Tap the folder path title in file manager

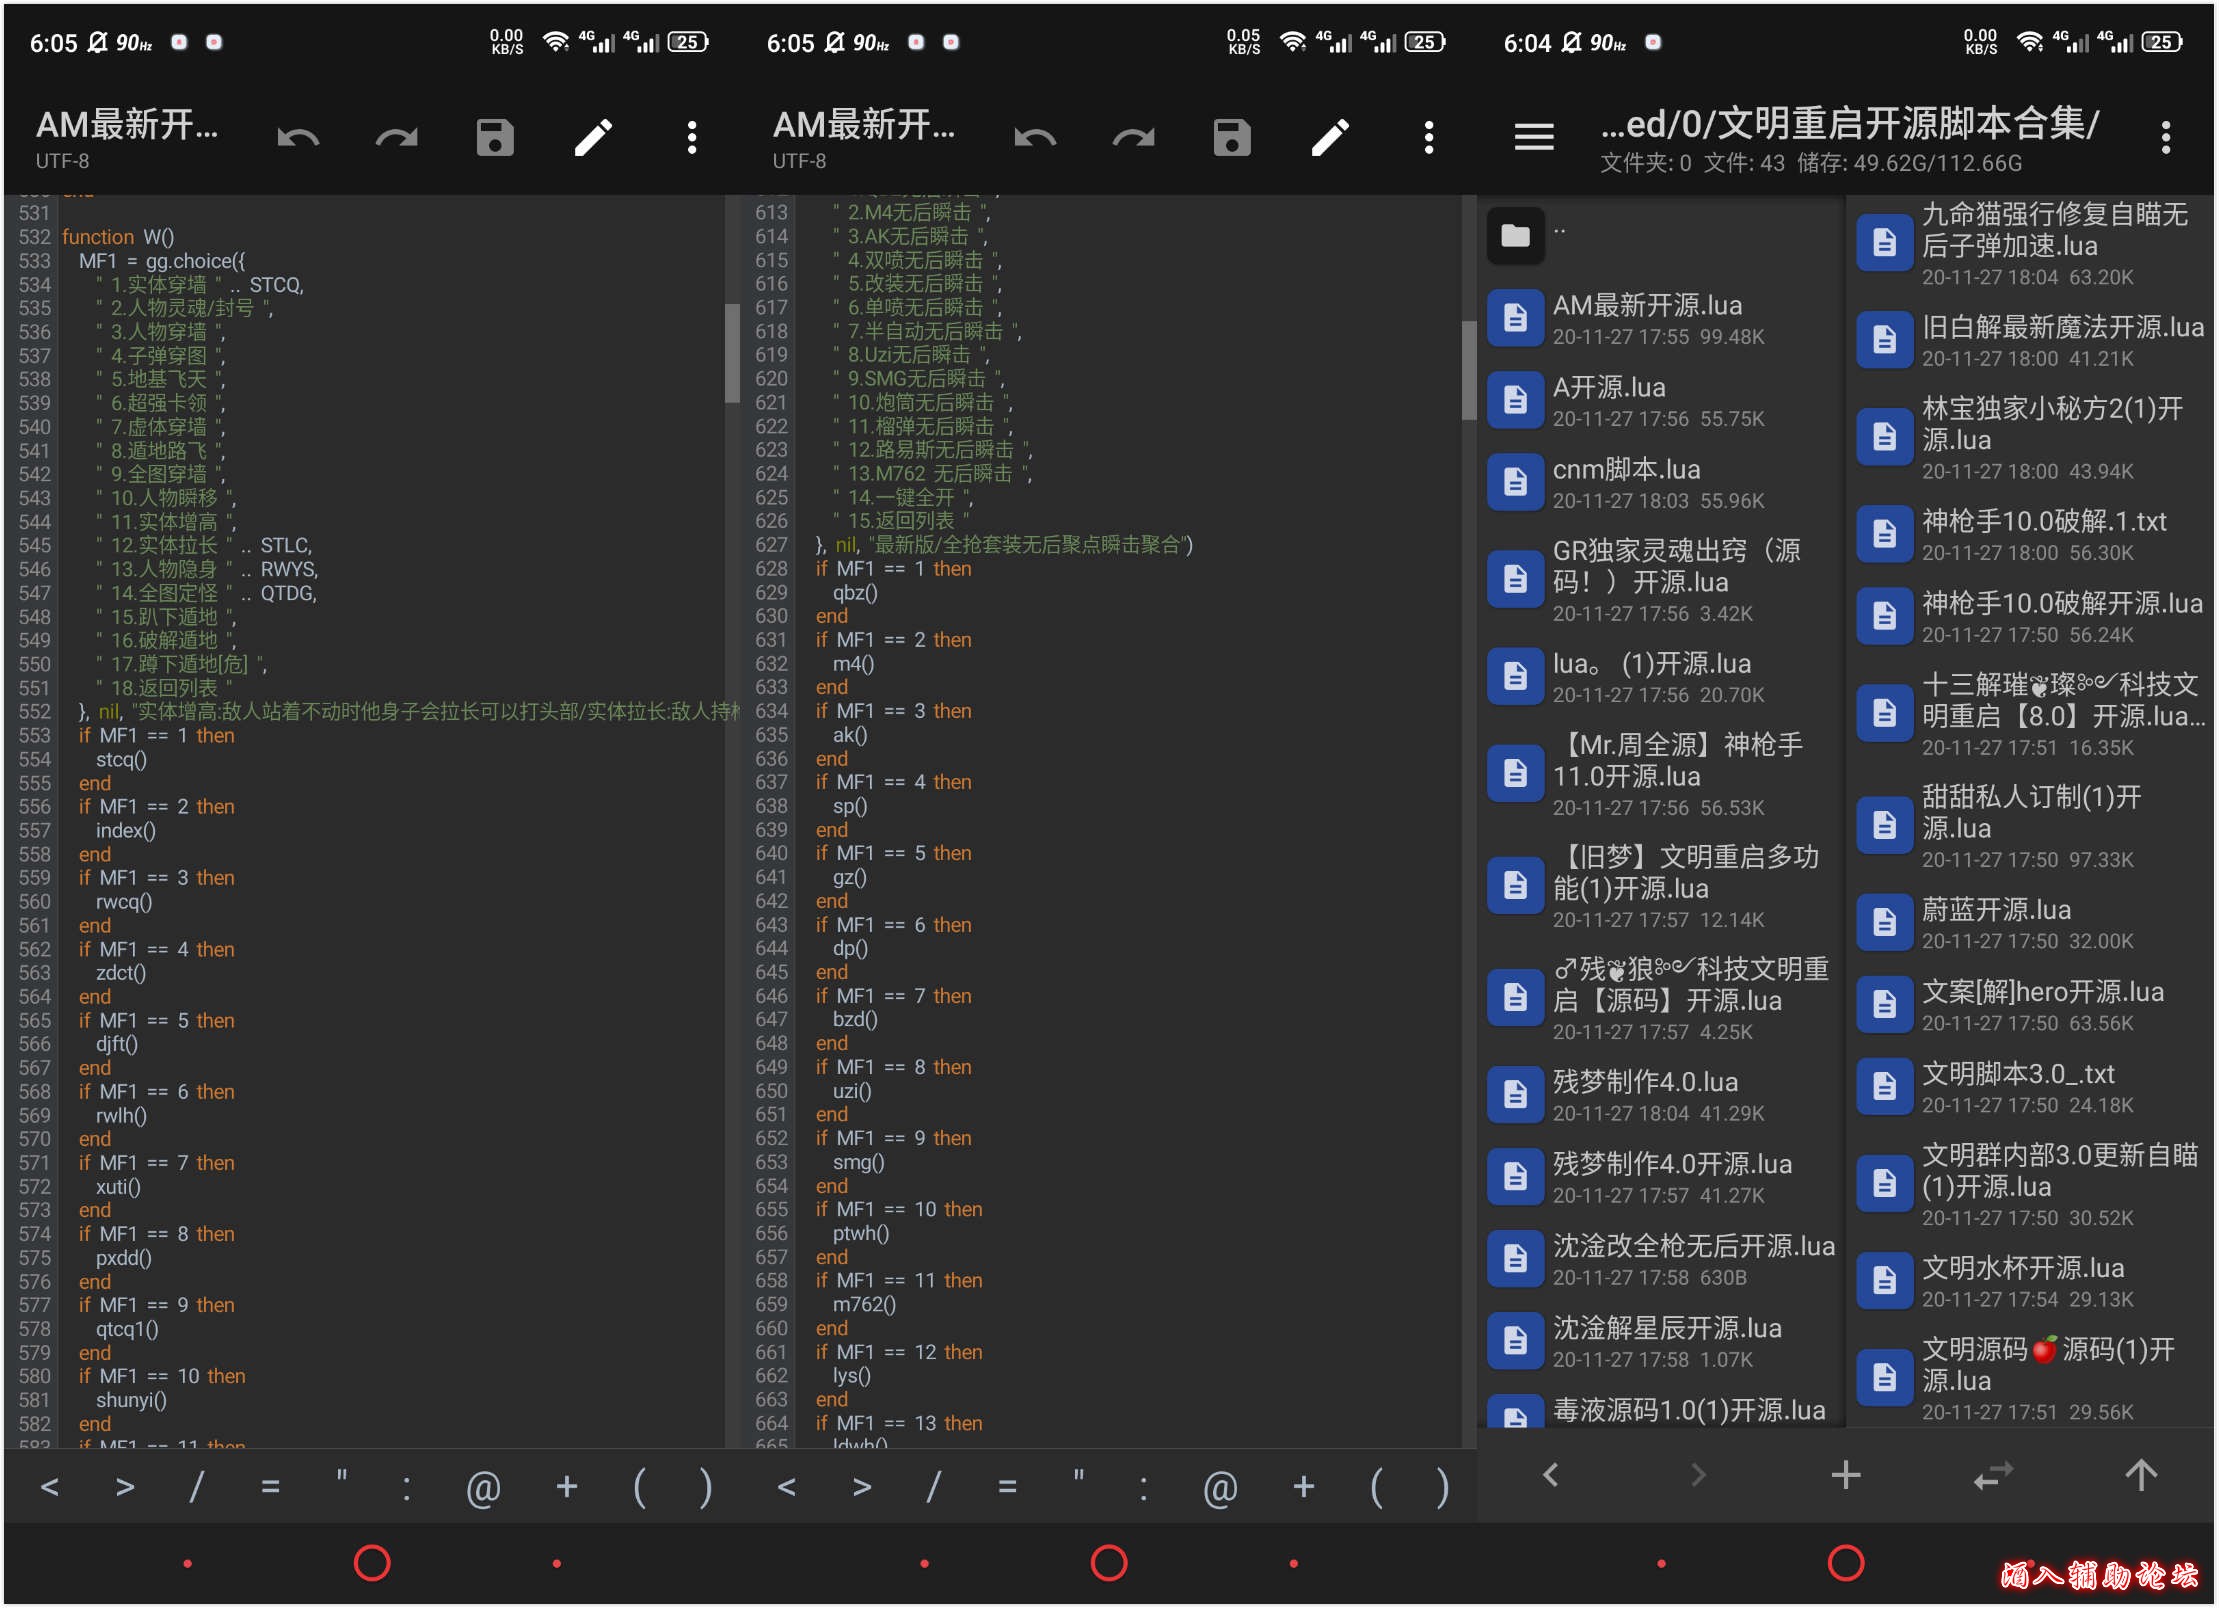pyautogui.click(x=1850, y=124)
